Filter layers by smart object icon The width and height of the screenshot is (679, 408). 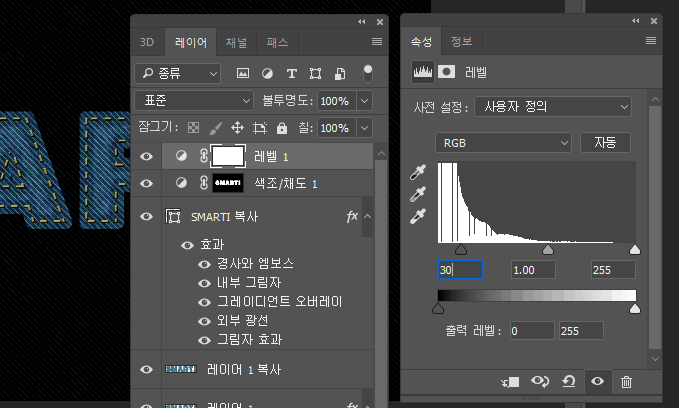point(340,73)
